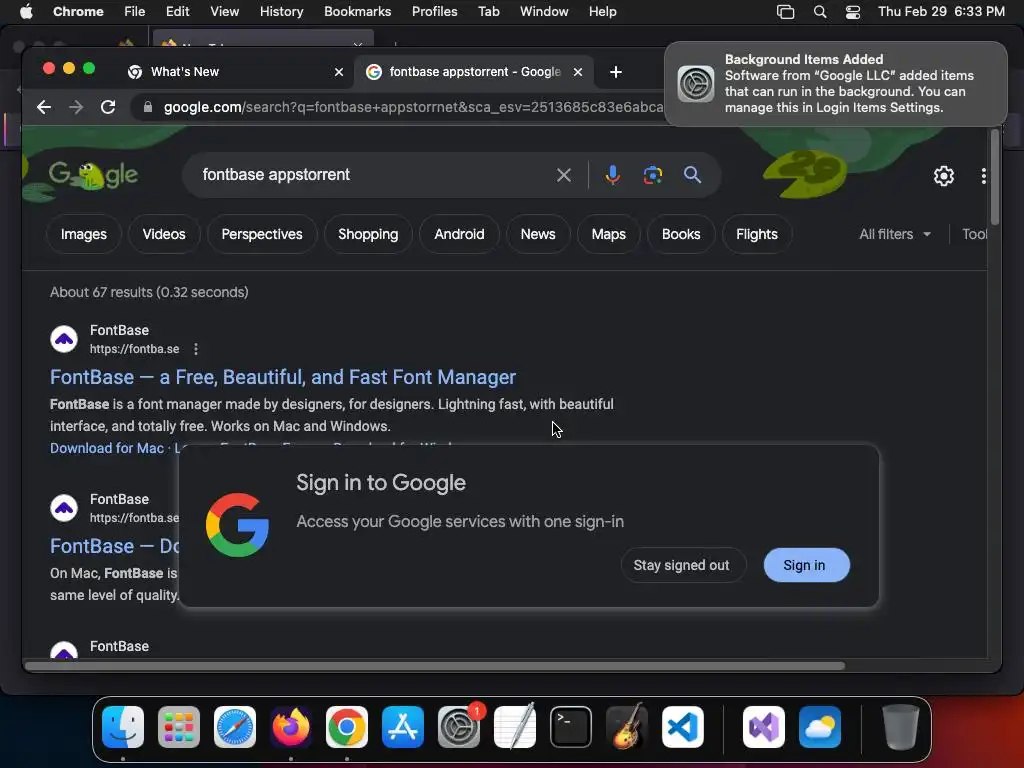Close the What's New tab
The image size is (1024, 768).
tap(339, 72)
